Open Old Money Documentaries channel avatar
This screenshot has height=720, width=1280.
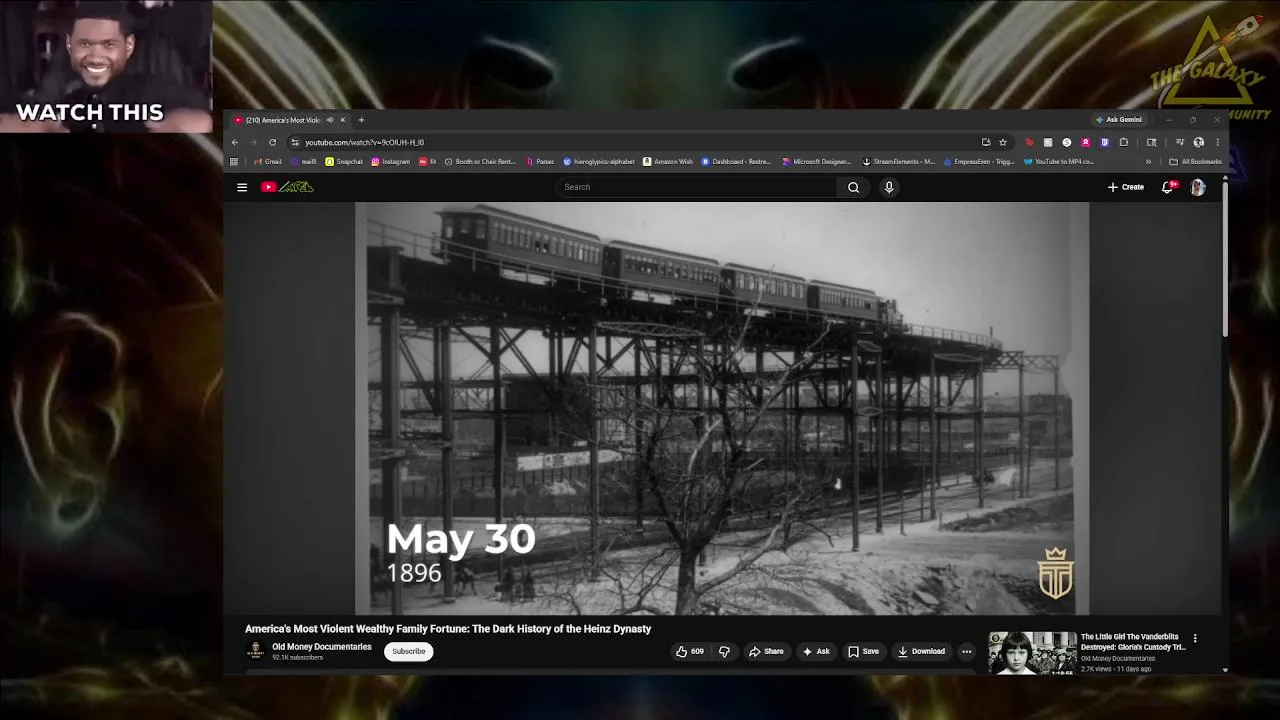[x=255, y=651]
